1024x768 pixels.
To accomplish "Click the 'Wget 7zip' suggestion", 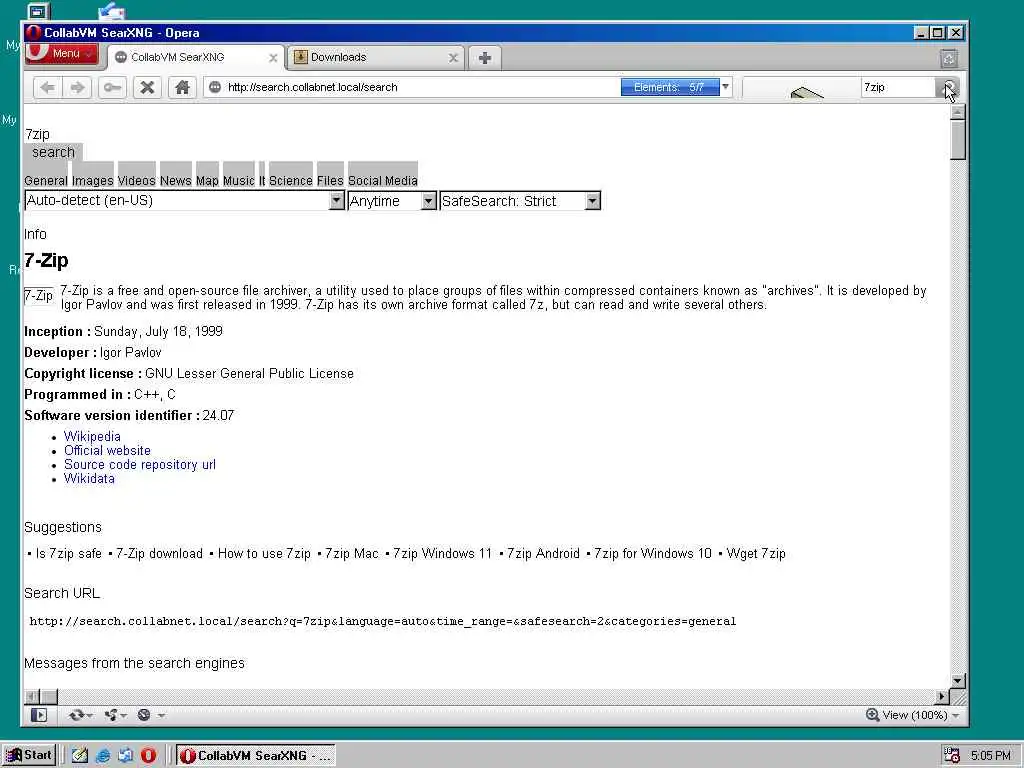I will pyautogui.click(x=756, y=553).
